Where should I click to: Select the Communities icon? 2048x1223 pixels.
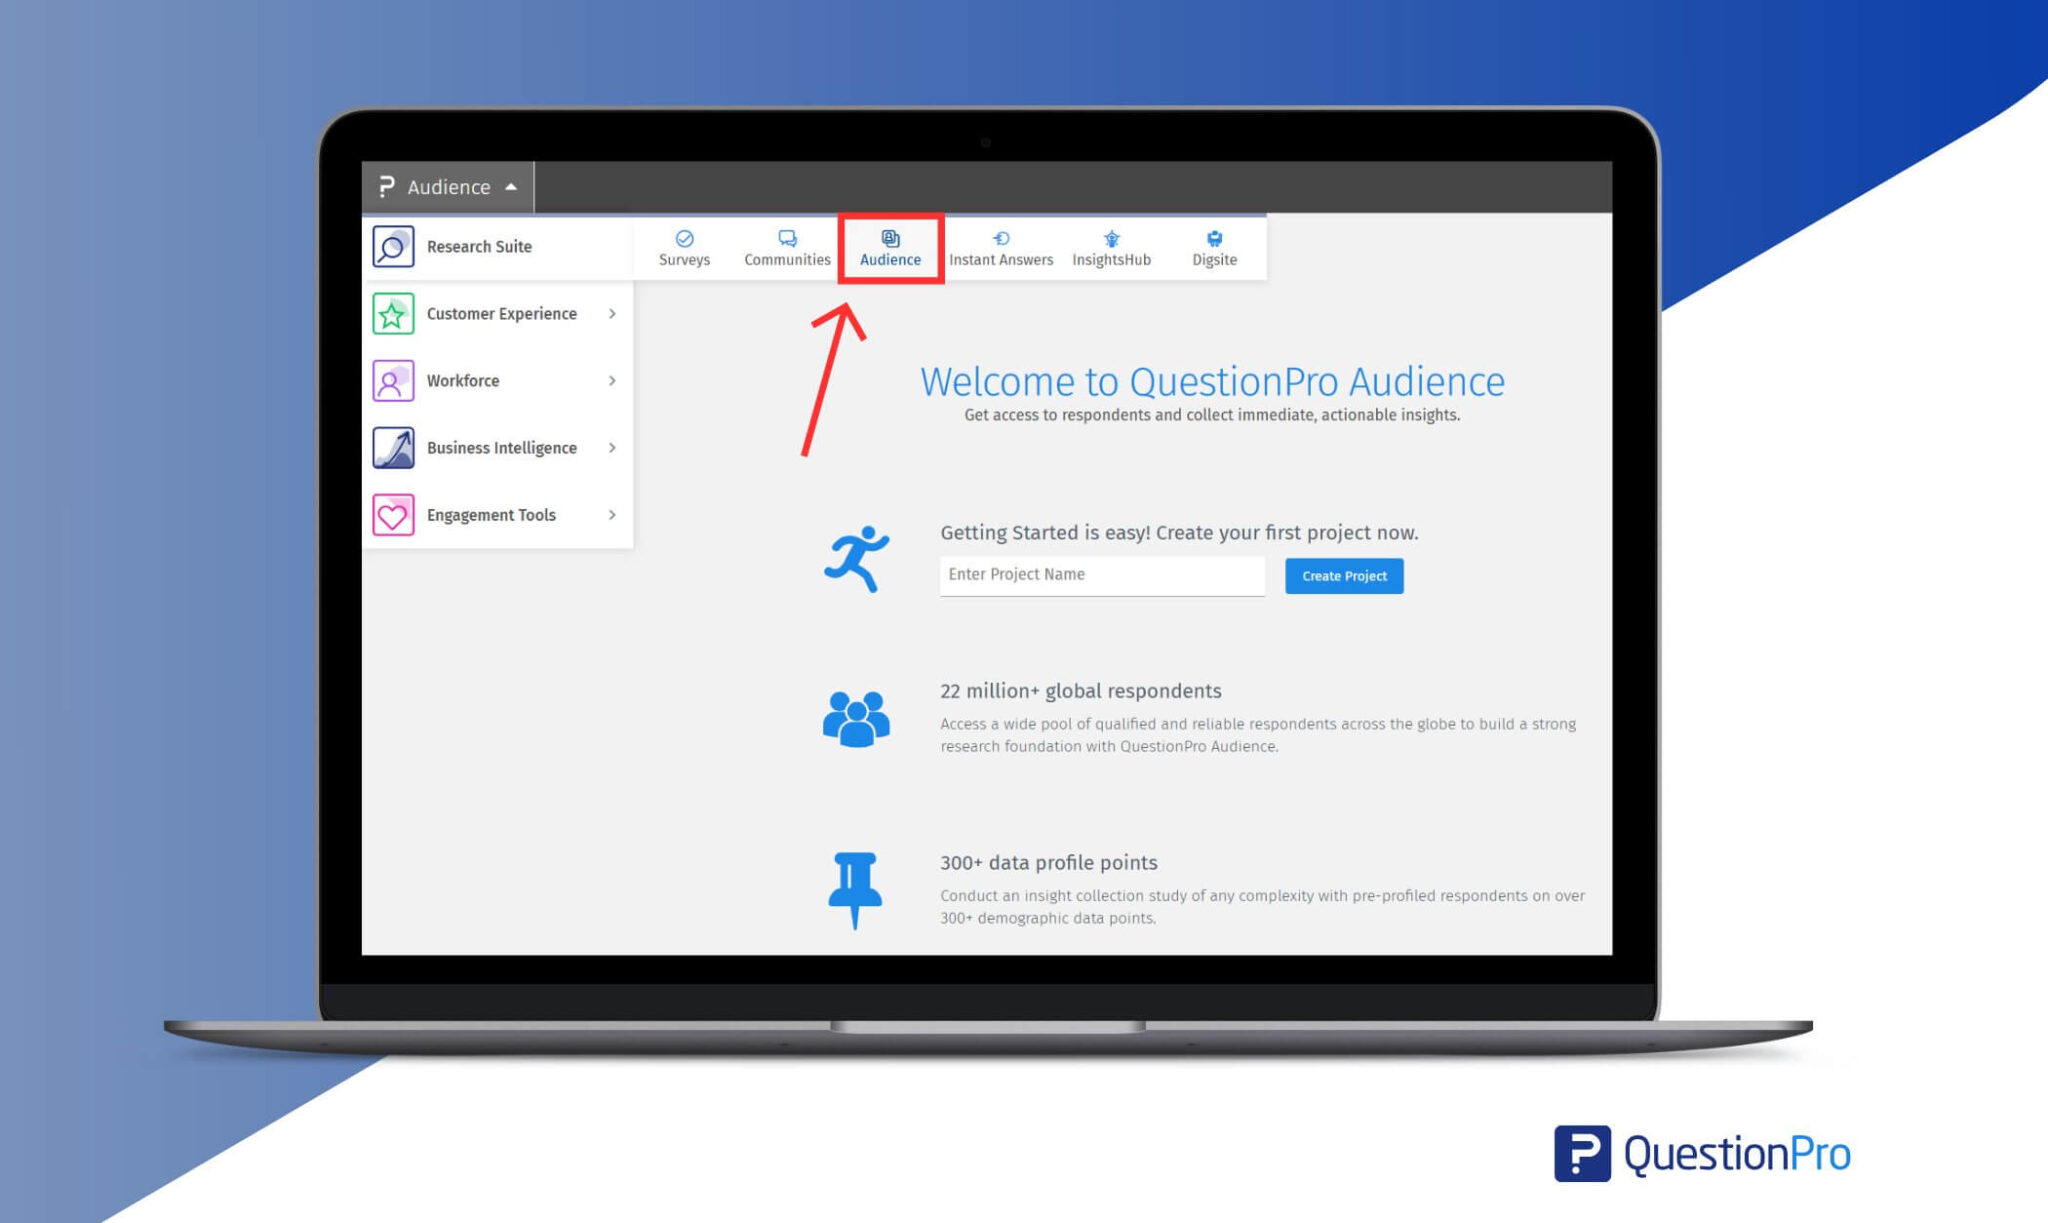[787, 238]
